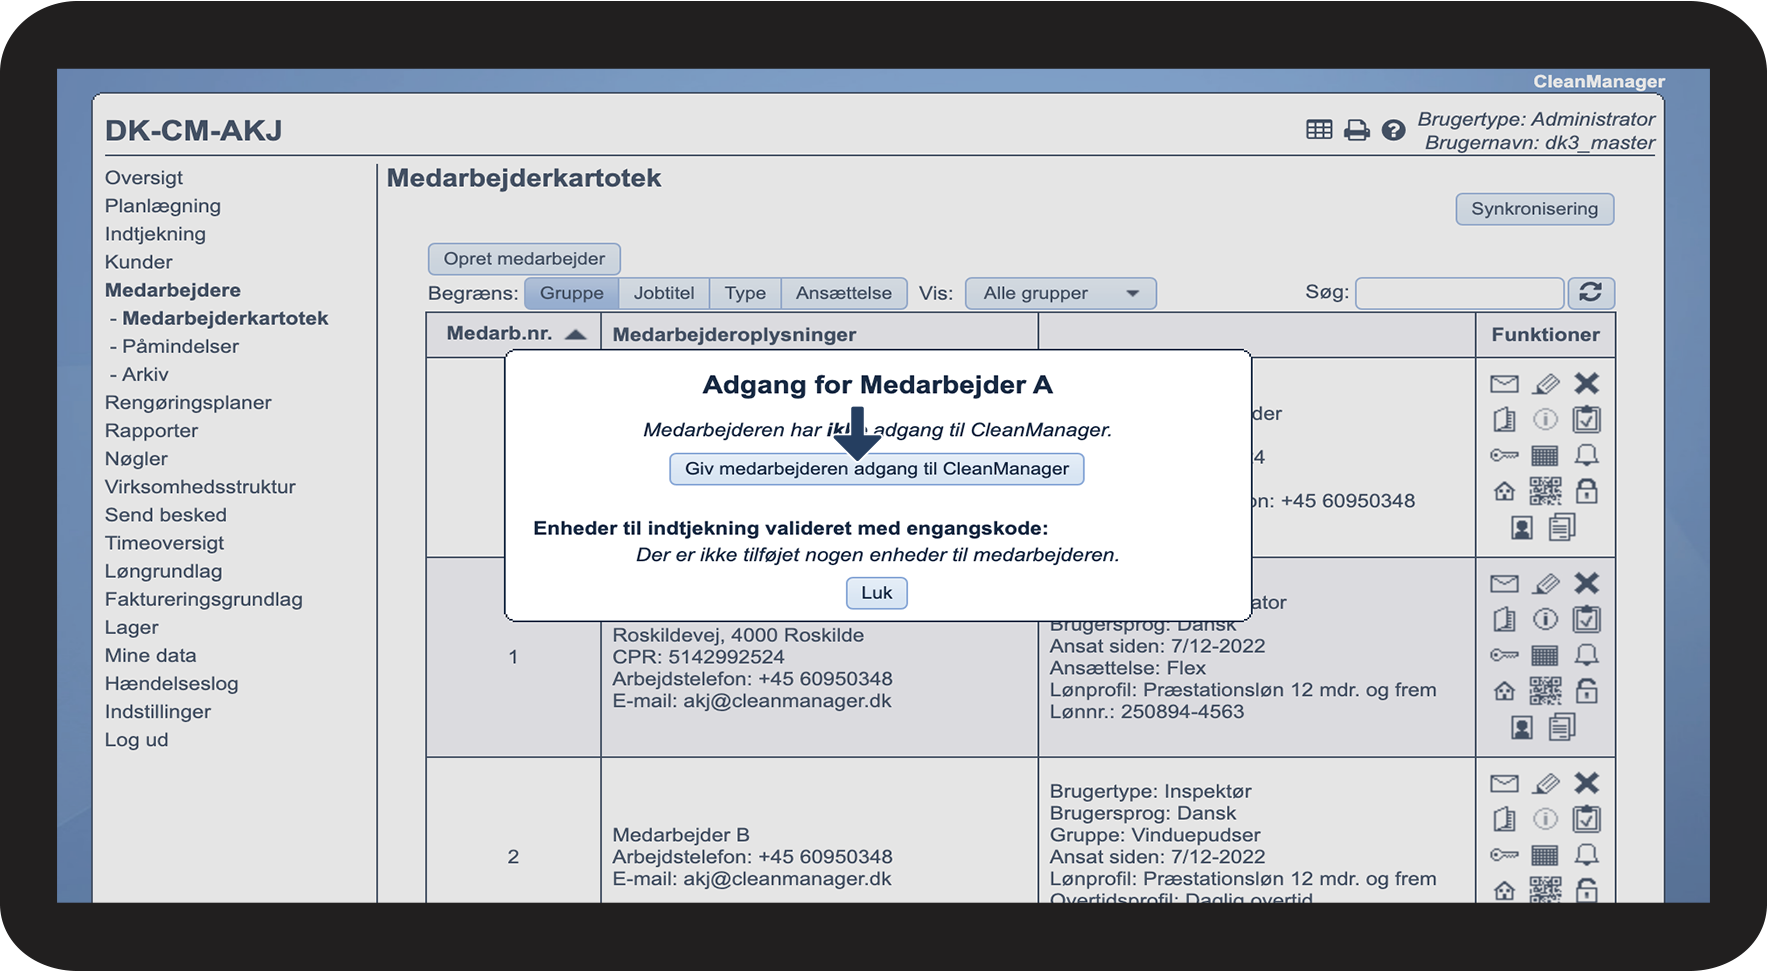Click the padlock access icon for employee 1
The height and width of the screenshot is (971, 1767).
1587,691
